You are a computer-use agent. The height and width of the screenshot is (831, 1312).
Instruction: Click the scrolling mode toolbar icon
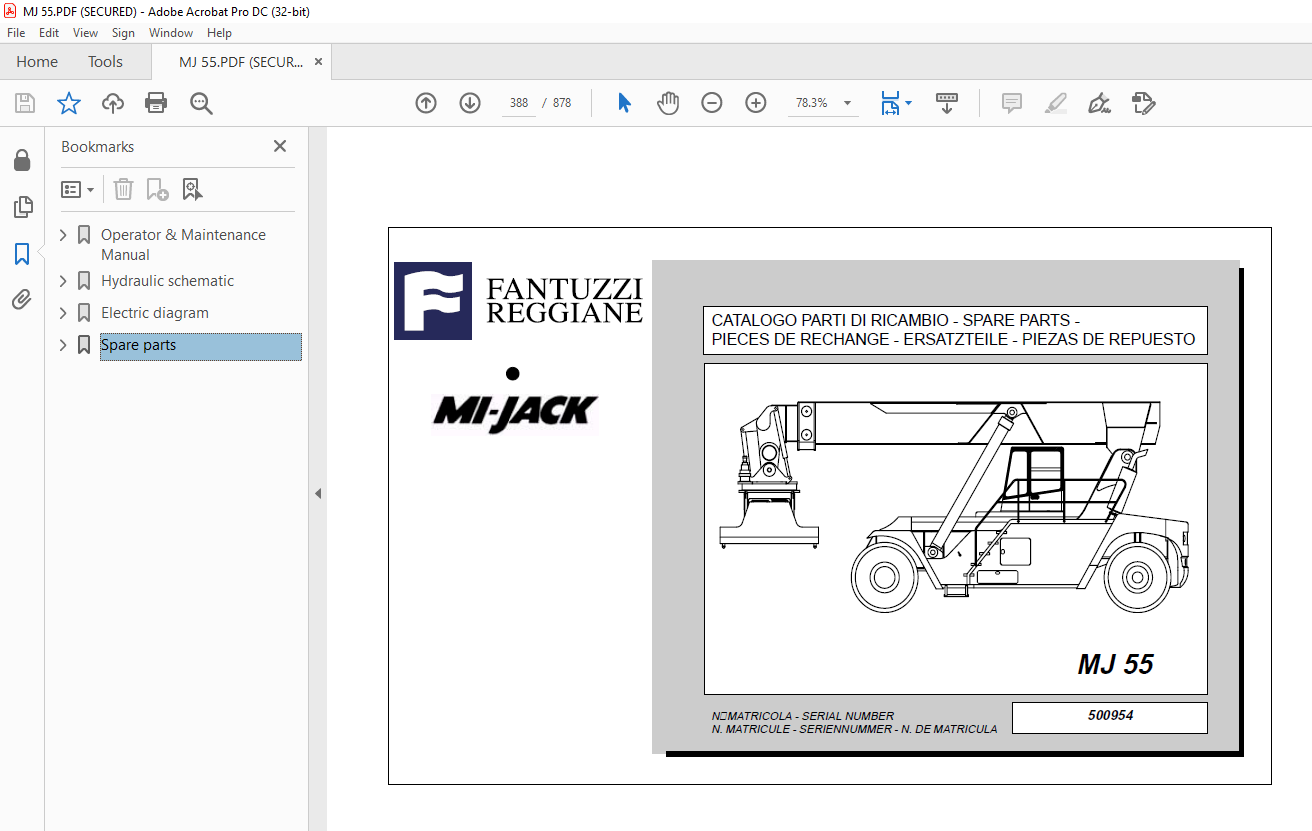[947, 103]
